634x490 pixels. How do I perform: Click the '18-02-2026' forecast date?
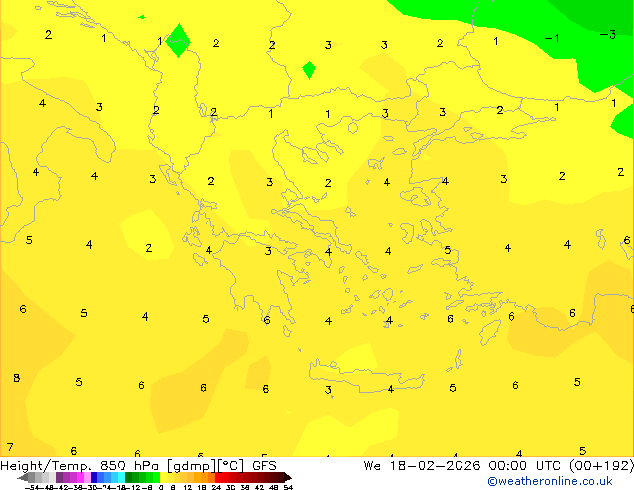[435, 465]
